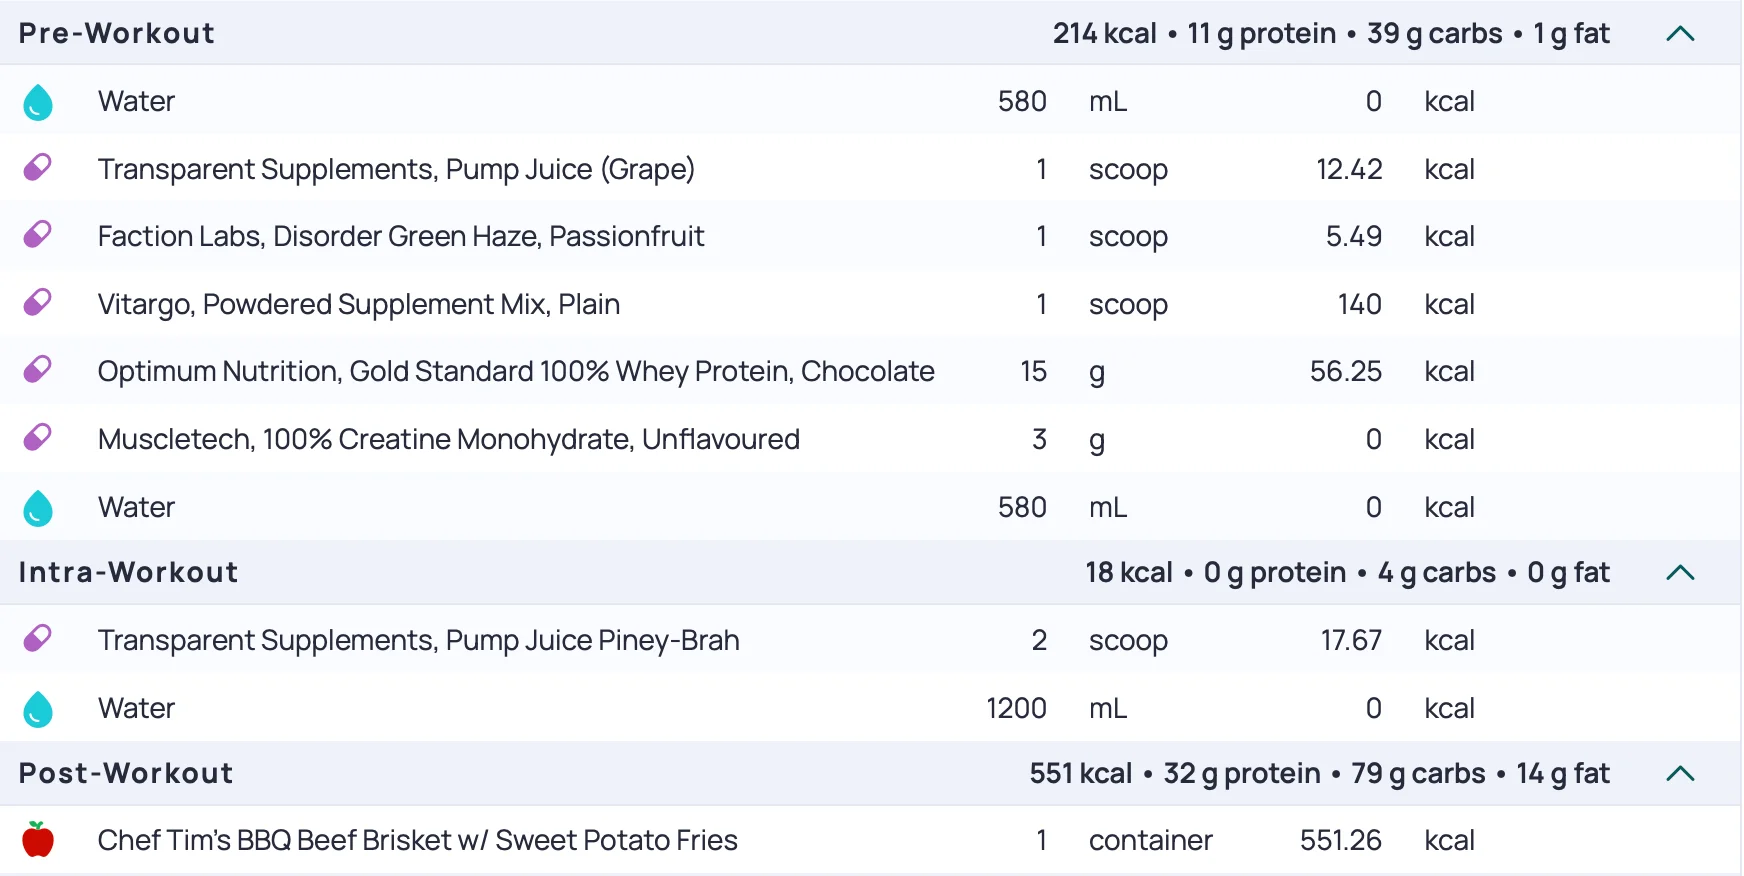The image size is (1744, 876).
Task: Collapse the Intra-Workout section chevron
Action: tap(1680, 573)
